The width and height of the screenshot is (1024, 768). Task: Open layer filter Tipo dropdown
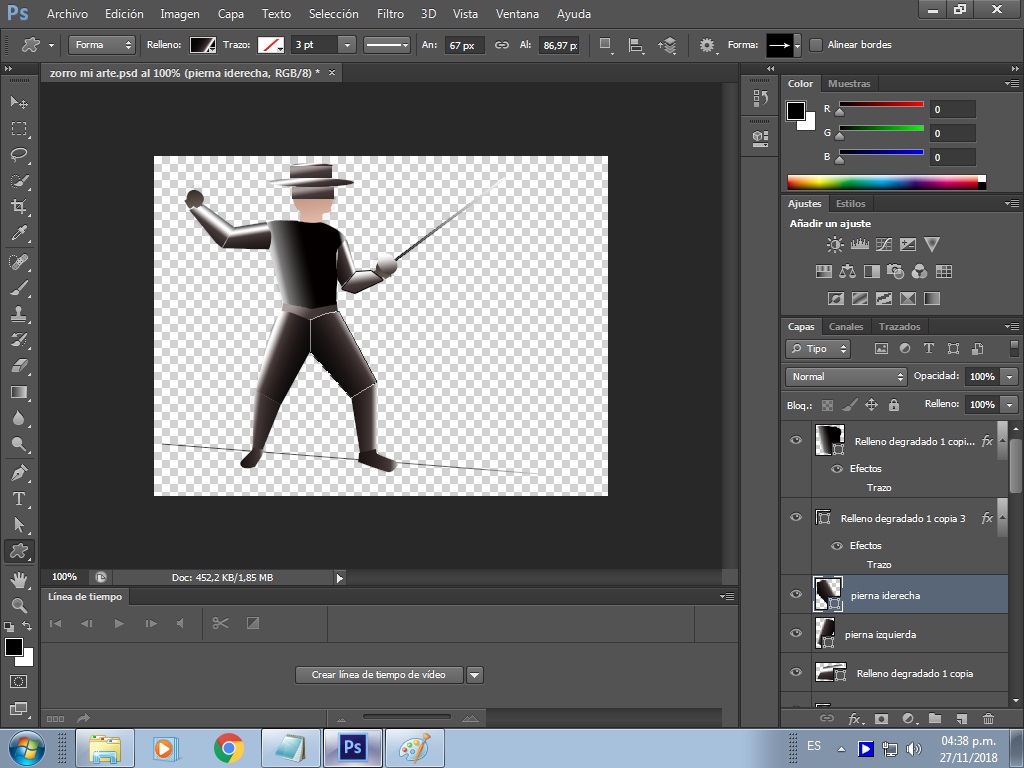point(818,349)
